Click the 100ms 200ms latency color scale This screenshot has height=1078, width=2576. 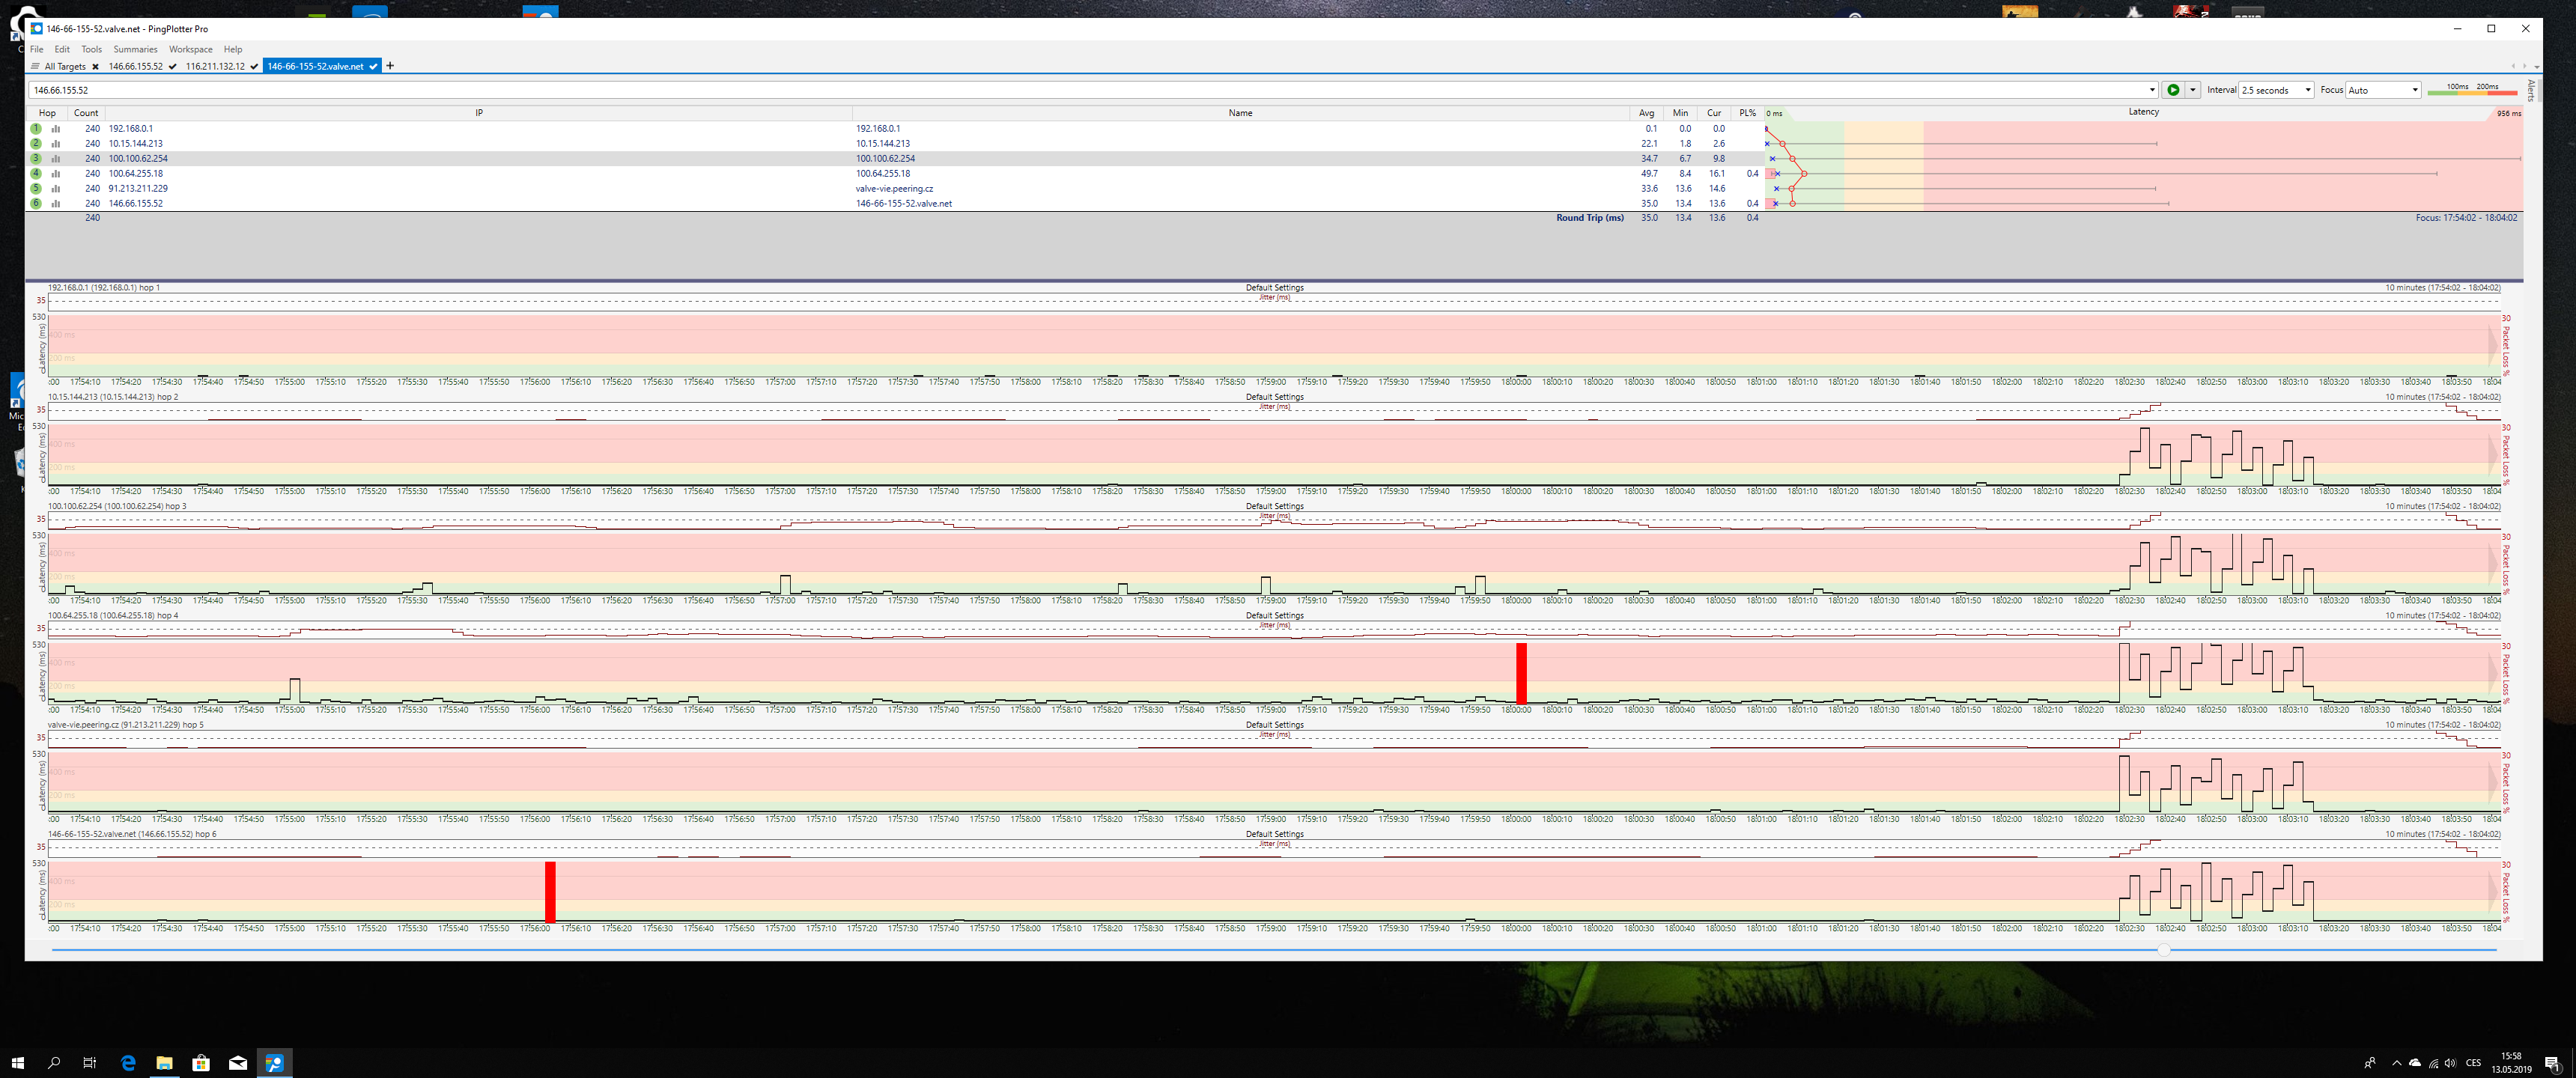coord(2472,90)
